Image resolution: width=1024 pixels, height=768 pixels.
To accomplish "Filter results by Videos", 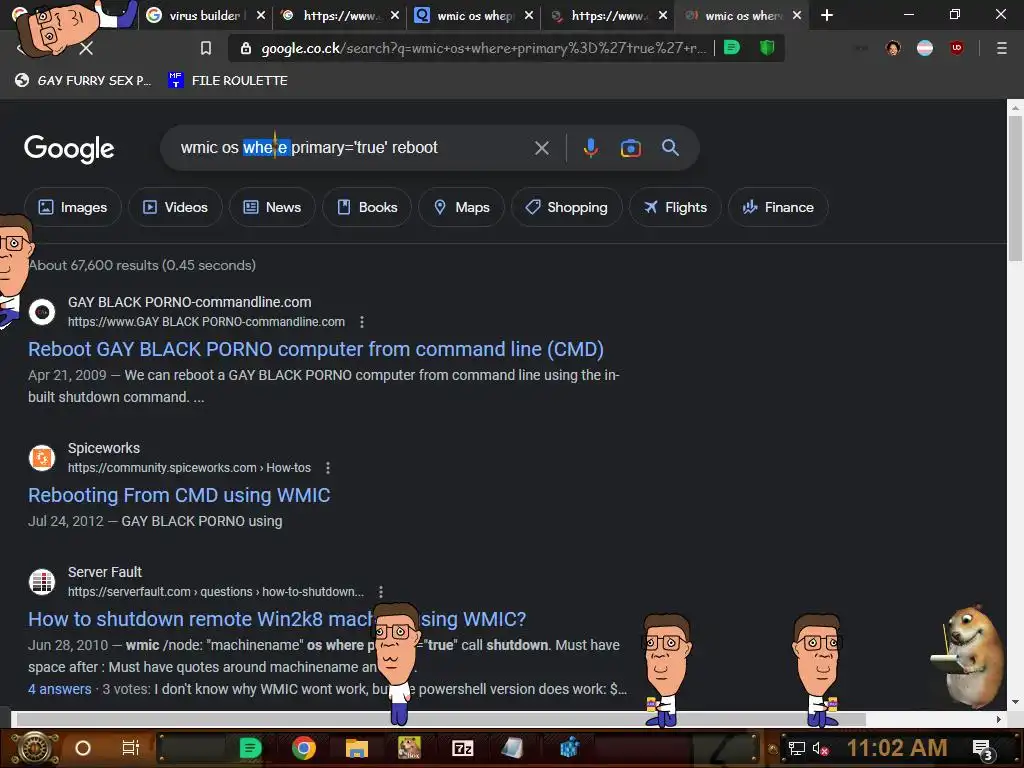I will [x=175, y=208].
